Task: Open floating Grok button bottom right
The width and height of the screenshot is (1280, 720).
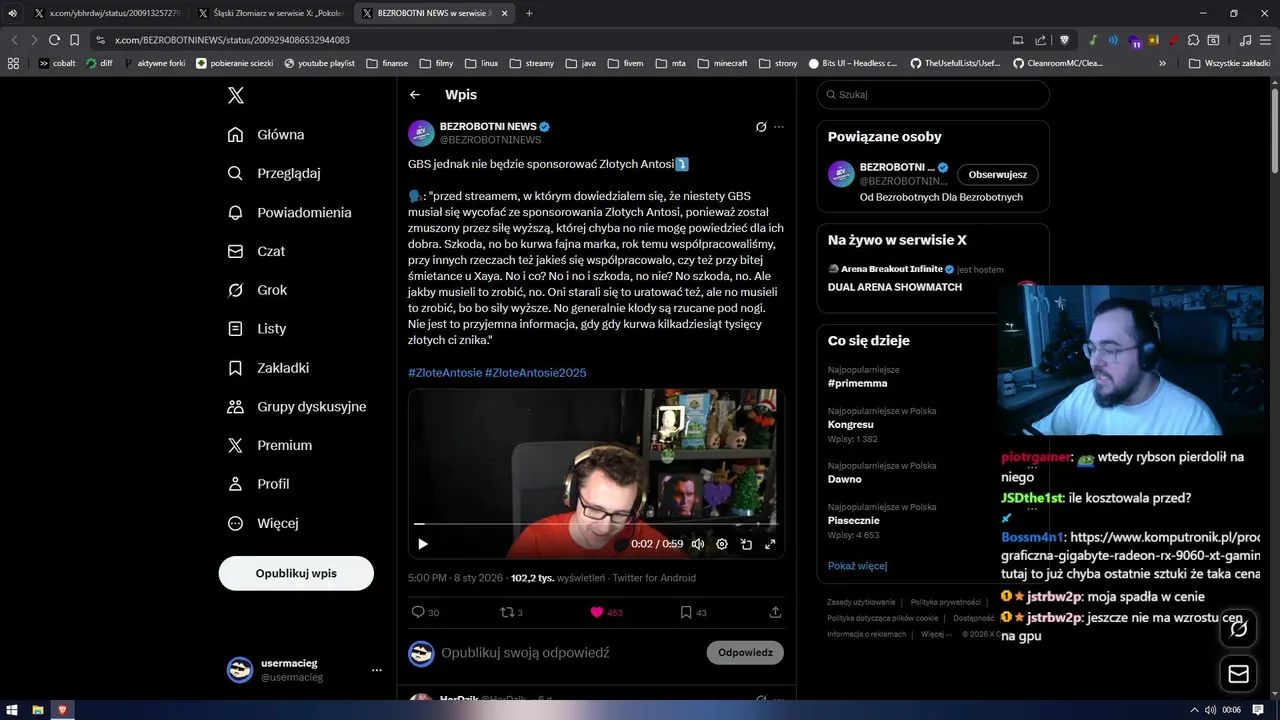Action: 1238,629
